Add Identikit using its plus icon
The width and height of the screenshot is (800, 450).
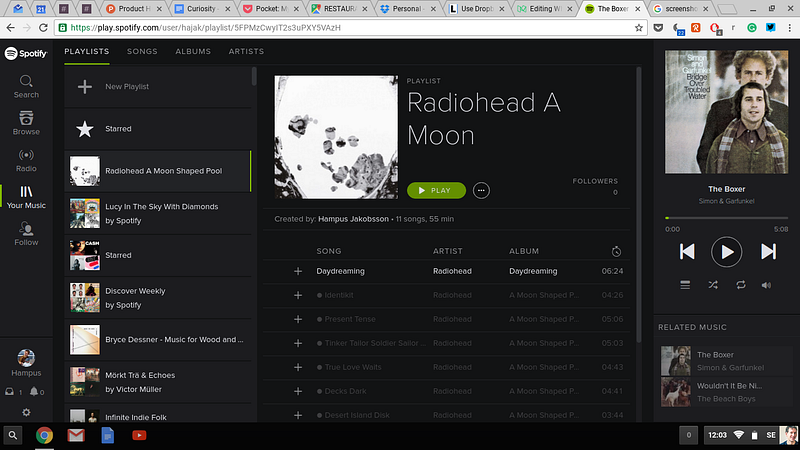[298, 295]
